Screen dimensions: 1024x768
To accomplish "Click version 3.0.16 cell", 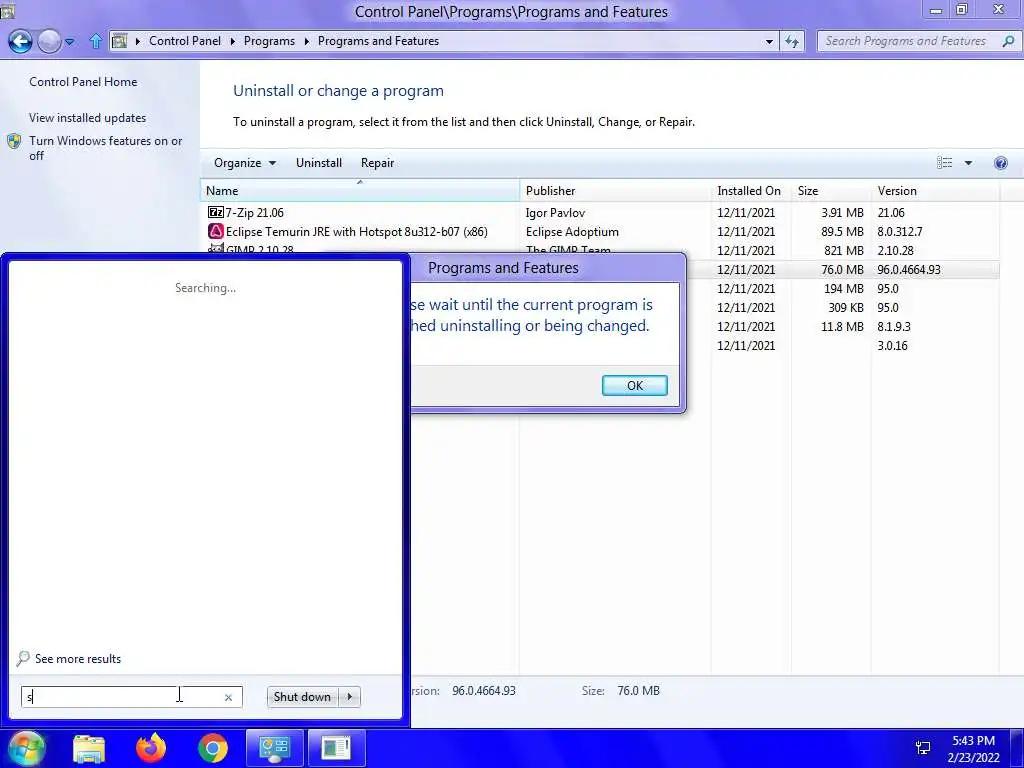I will [x=892, y=345].
